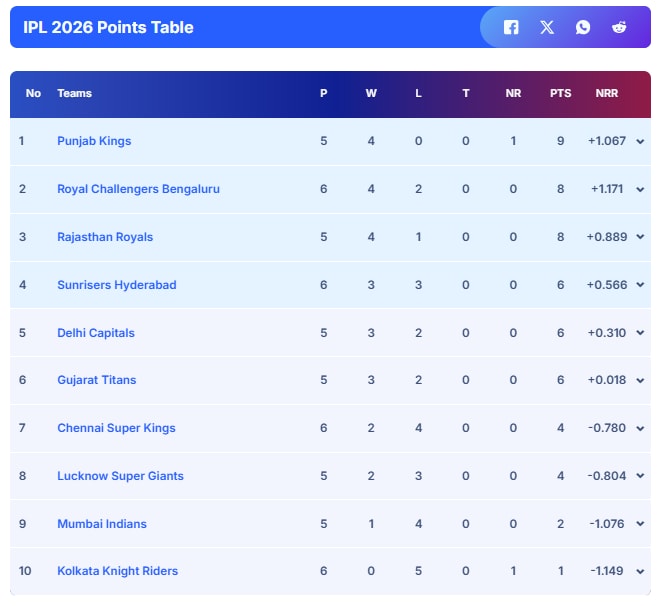Viewport: 661px width, 606px height.
Task: Expand Kolkata Knight Riders row chevron
Action: [640, 572]
